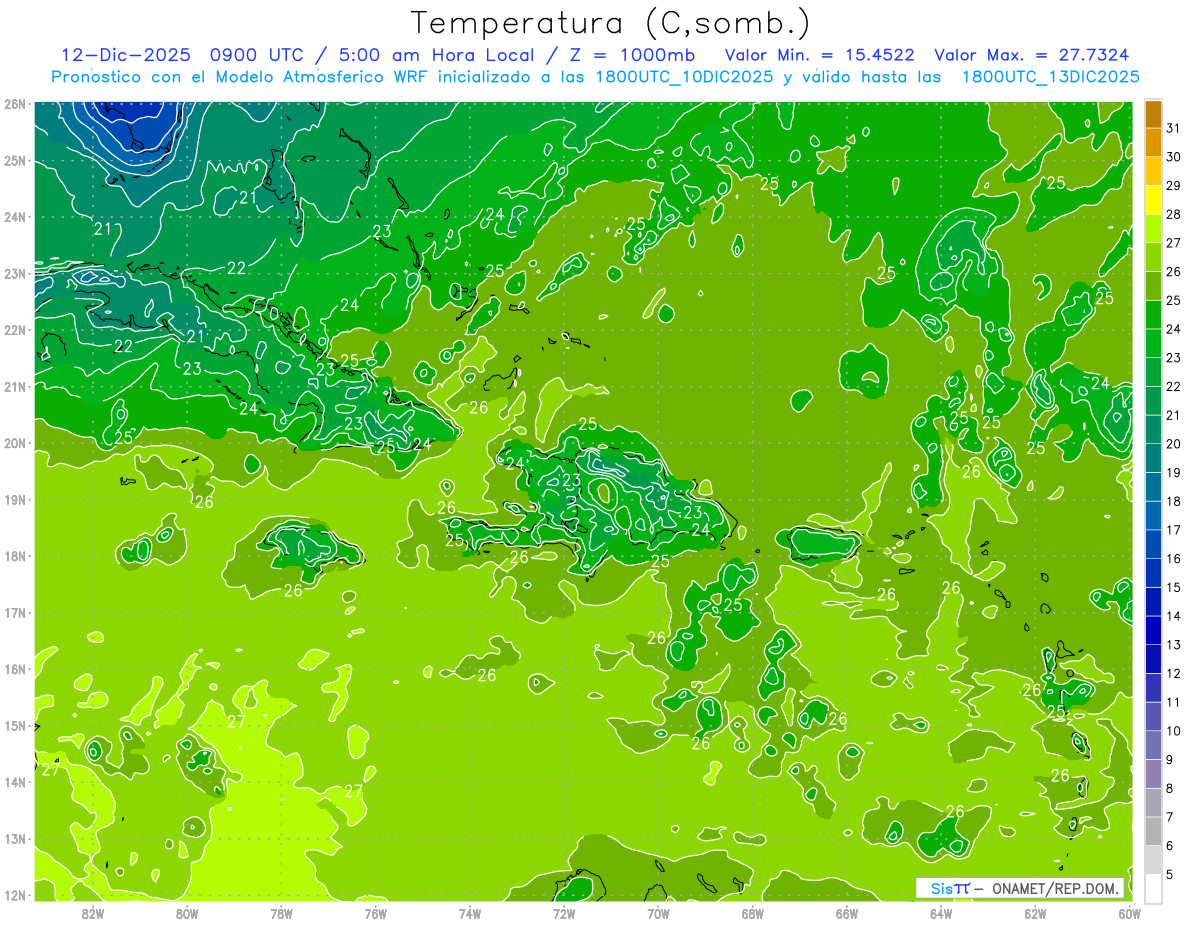Viewport: 1200px width, 927px height.
Task: Click the longitude axis label "66W"
Action: pos(847,913)
